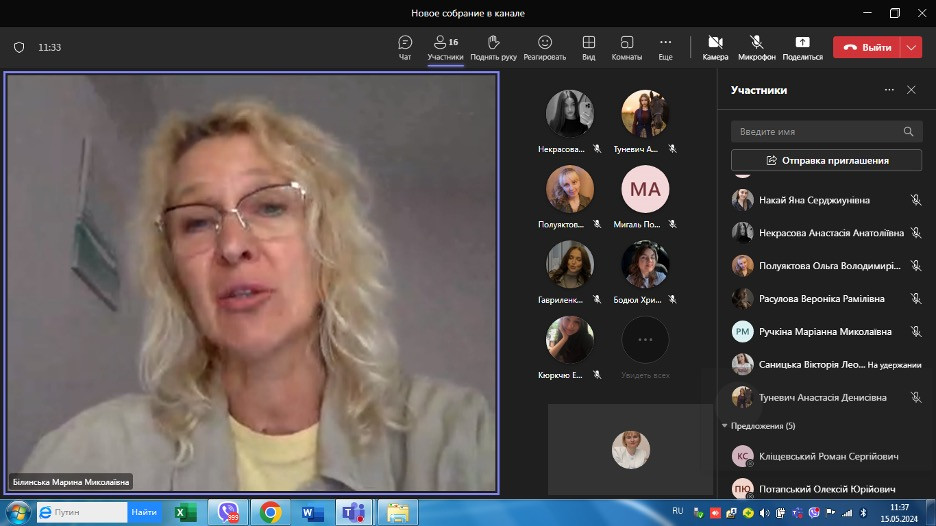Toggle the Camera on
Screen dimensions: 936x526
click(x=715, y=47)
